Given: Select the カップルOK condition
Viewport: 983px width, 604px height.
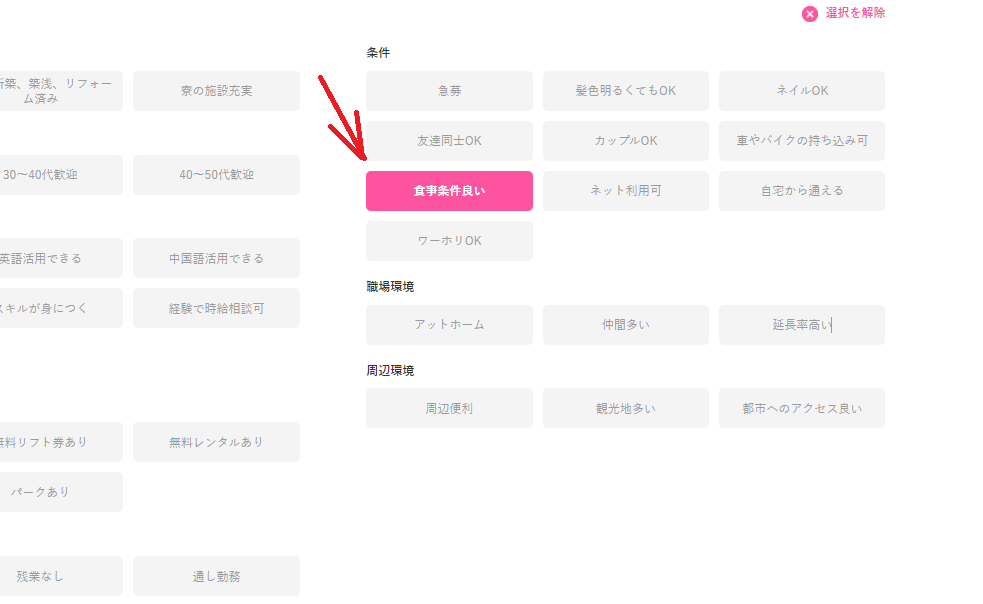Looking at the screenshot, I should (x=626, y=141).
